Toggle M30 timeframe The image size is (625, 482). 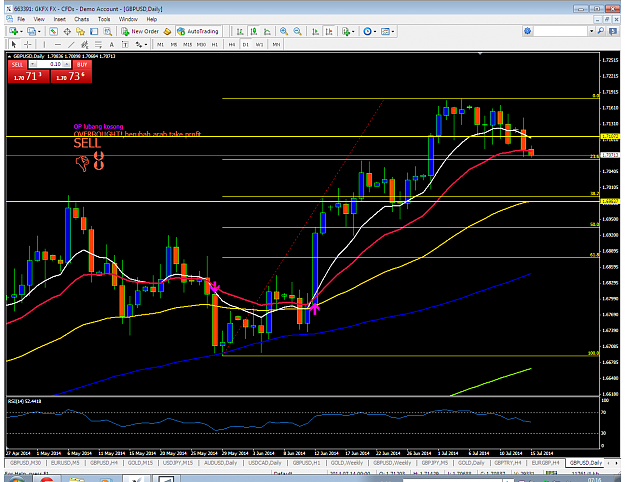(x=201, y=45)
